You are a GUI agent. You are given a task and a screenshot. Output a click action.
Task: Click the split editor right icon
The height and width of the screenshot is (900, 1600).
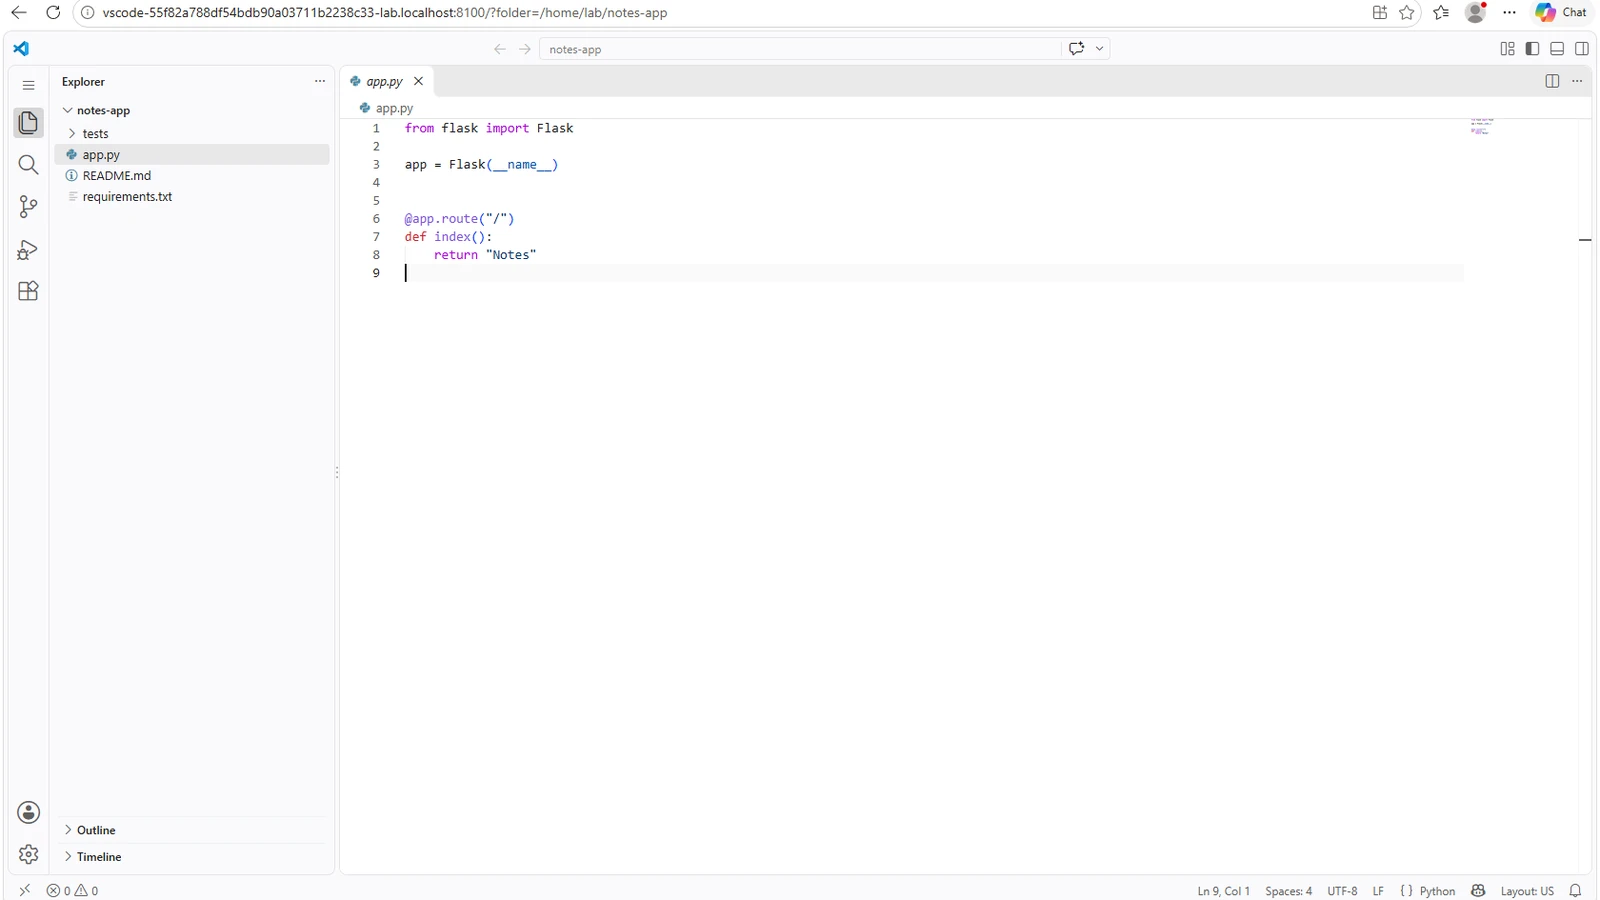pyautogui.click(x=1552, y=81)
